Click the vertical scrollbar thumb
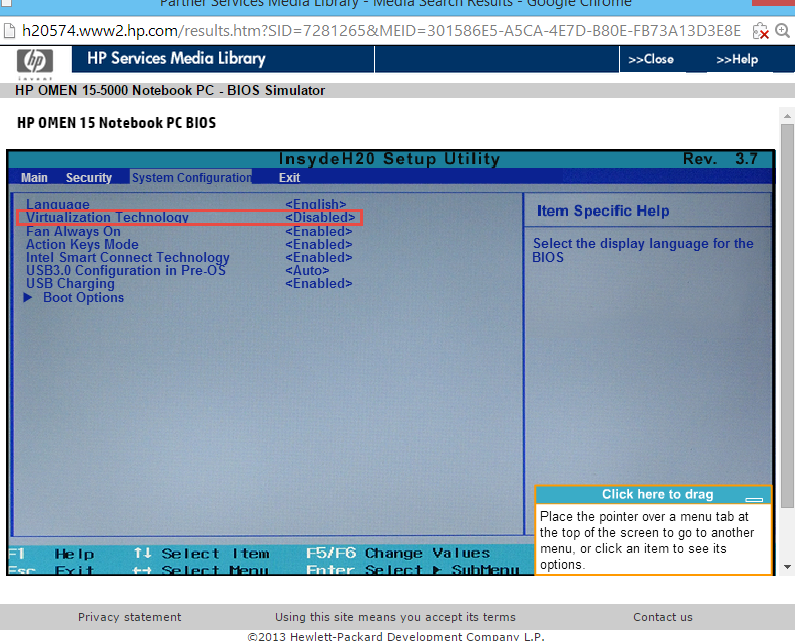 pyautogui.click(x=787, y=315)
